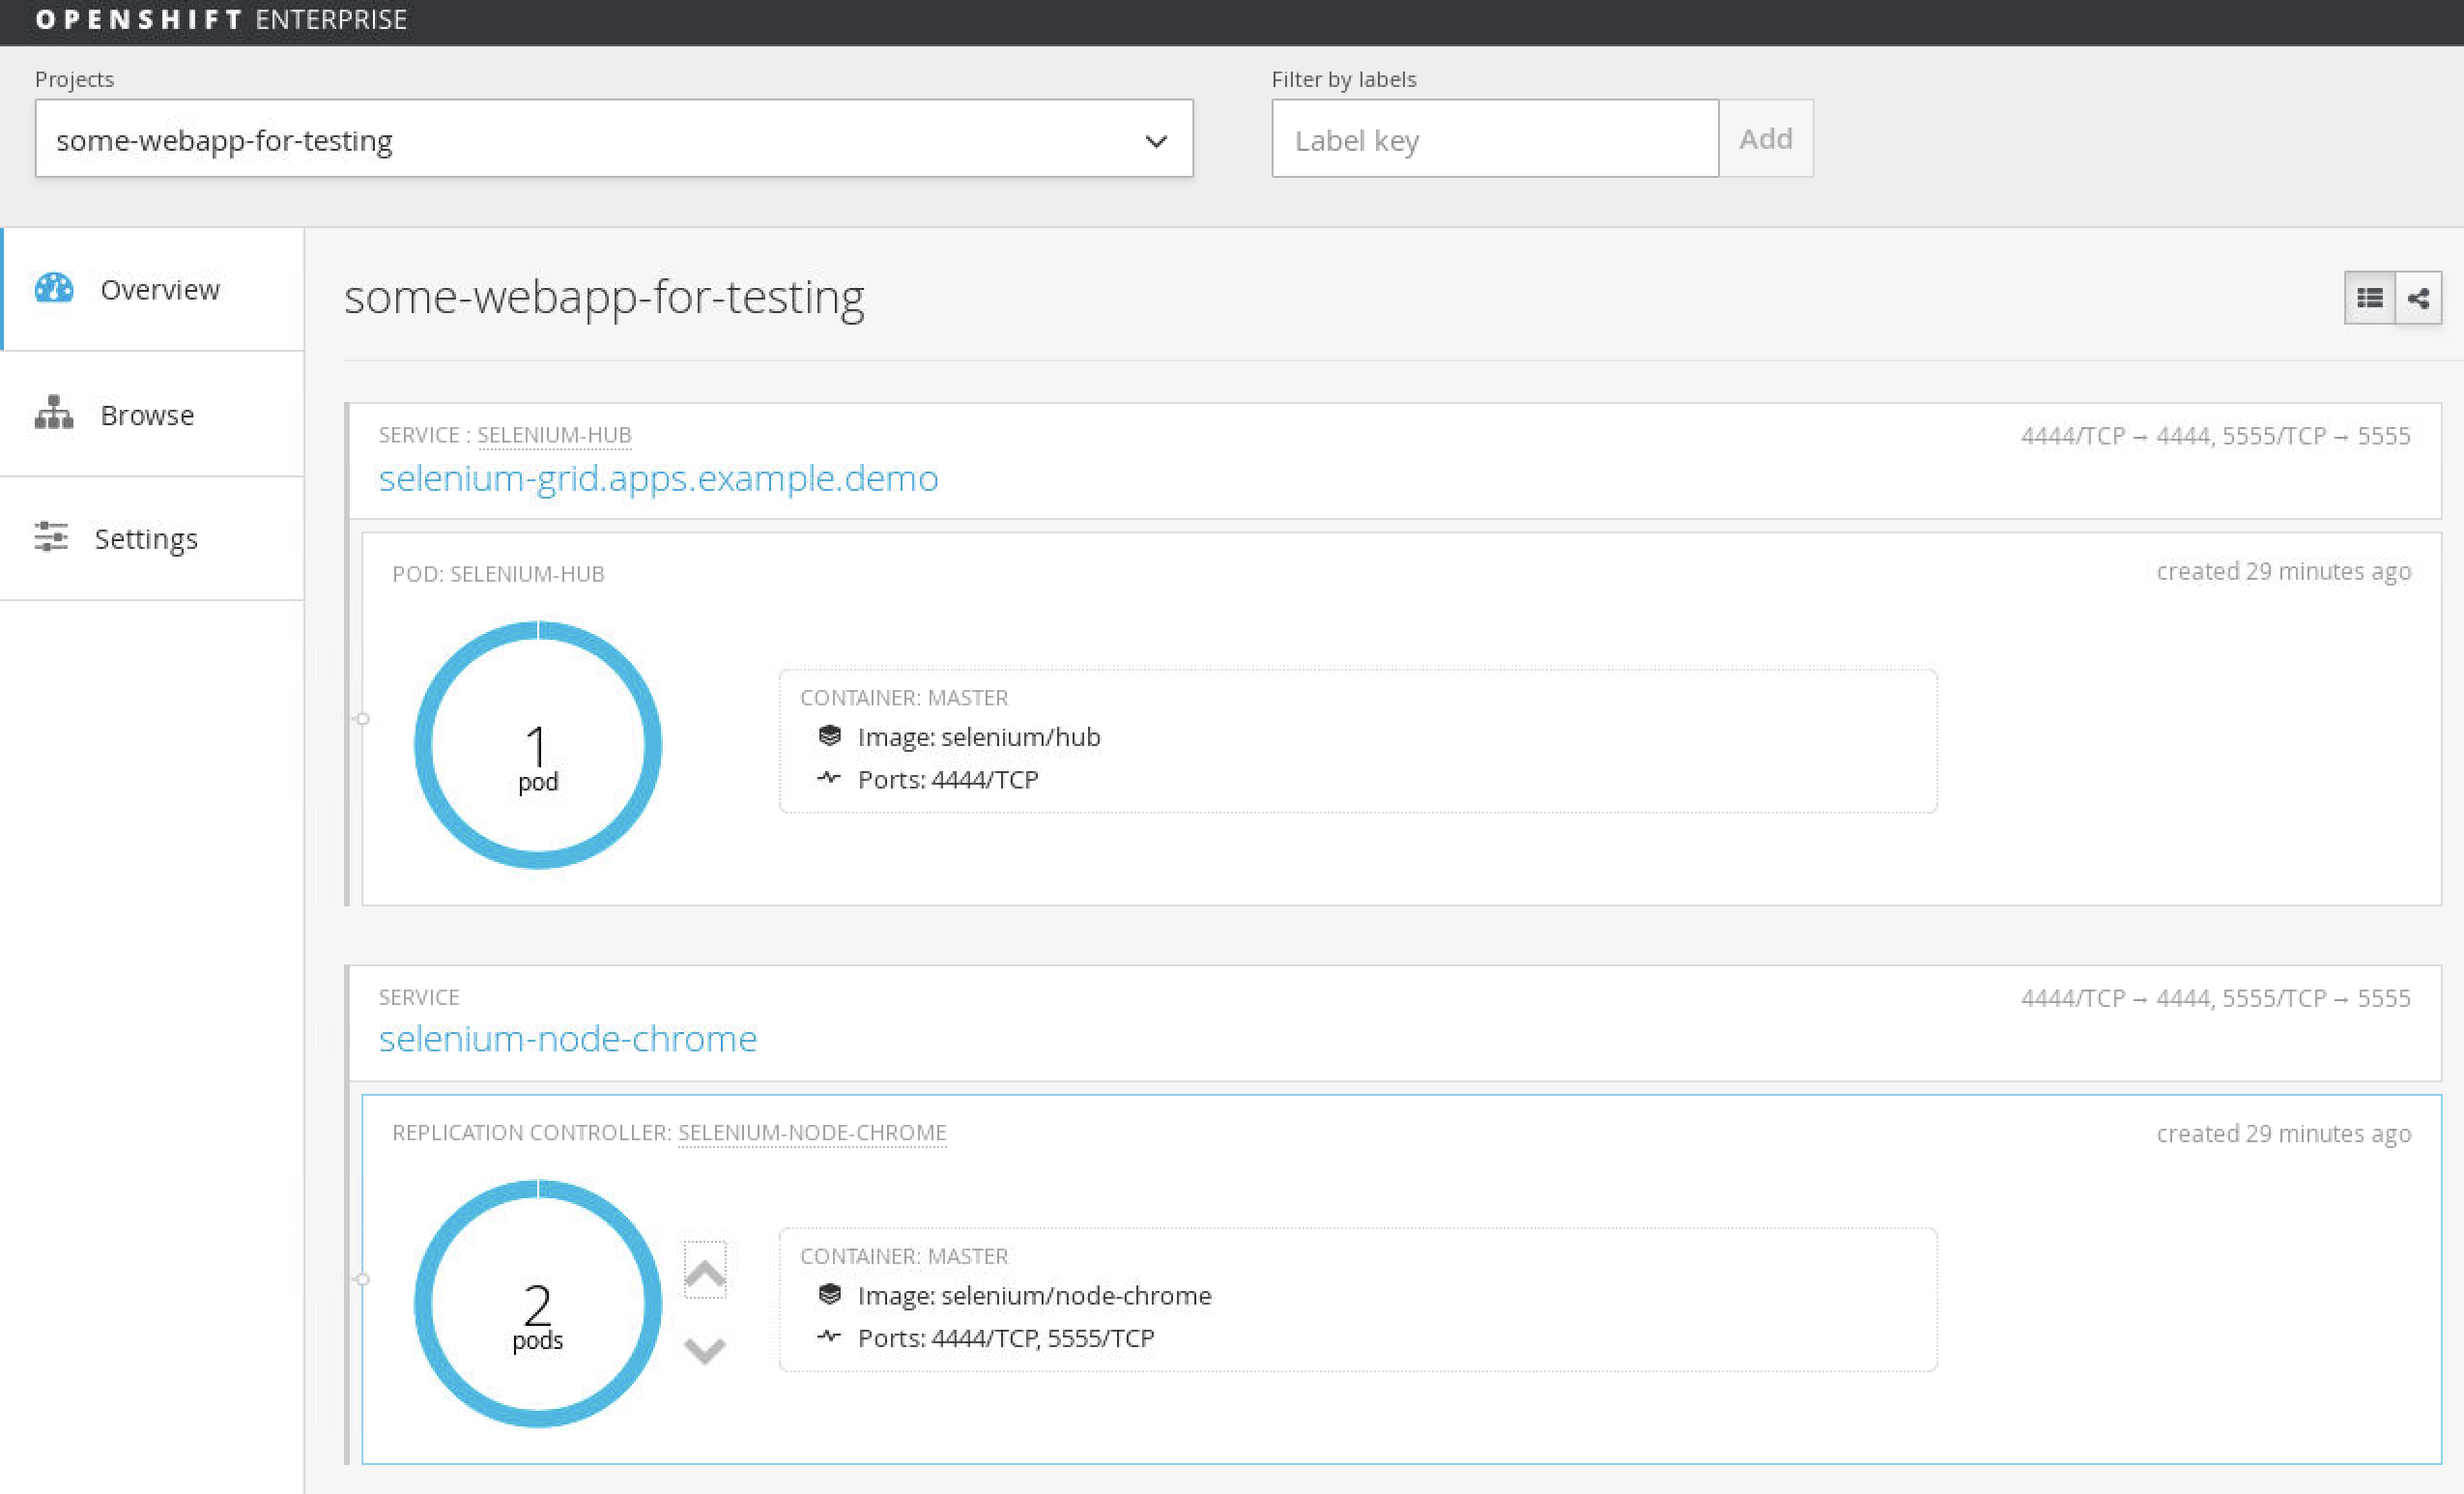This screenshot has height=1494, width=2464.
Task: Switch to list view icon
Action: (x=2369, y=298)
